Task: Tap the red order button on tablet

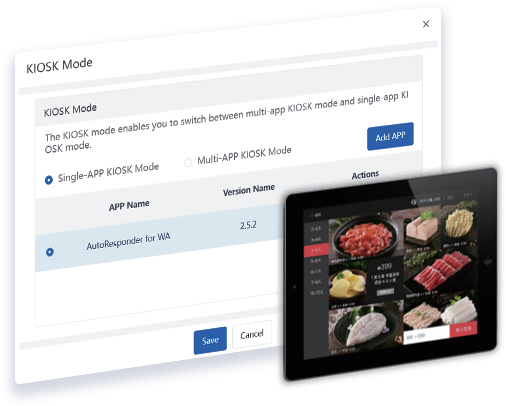Action: (x=463, y=329)
